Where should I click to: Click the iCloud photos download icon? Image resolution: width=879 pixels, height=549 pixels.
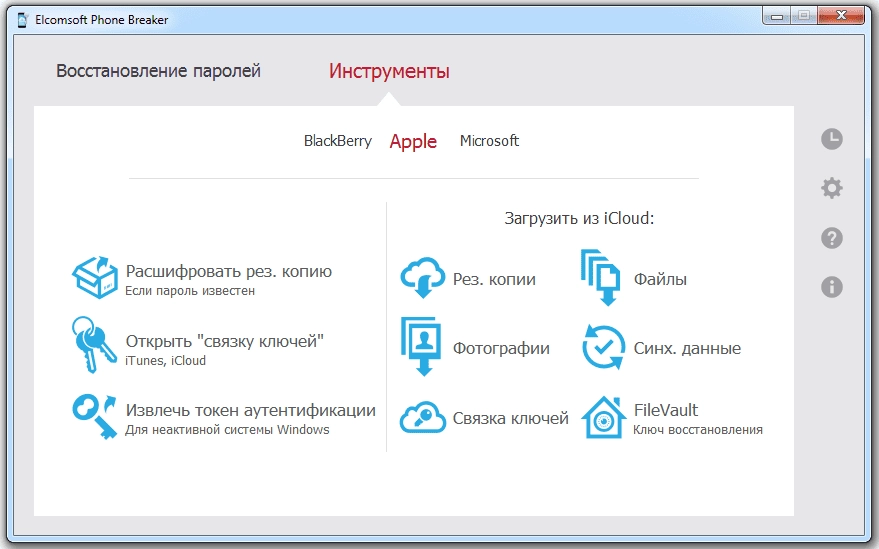coord(421,346)
